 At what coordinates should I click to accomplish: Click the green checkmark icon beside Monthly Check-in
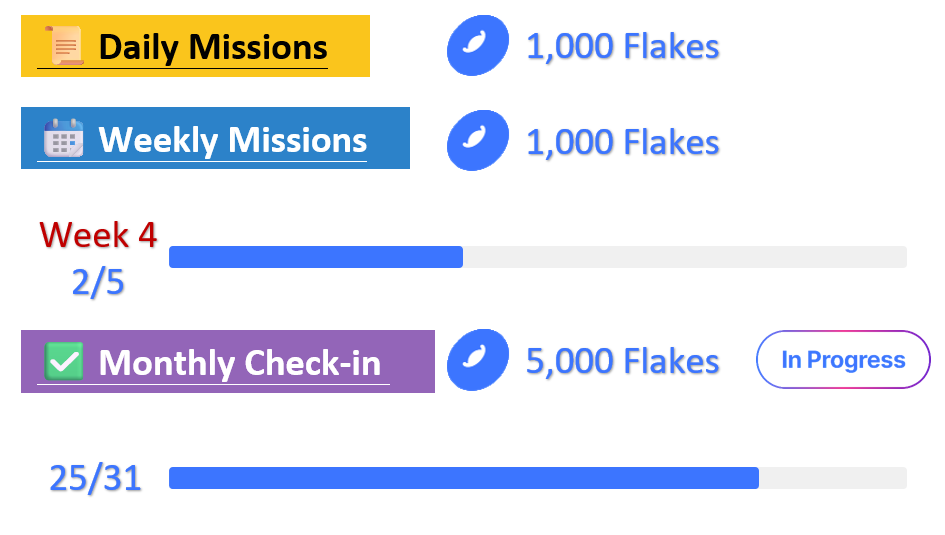(x=64, y=362)
